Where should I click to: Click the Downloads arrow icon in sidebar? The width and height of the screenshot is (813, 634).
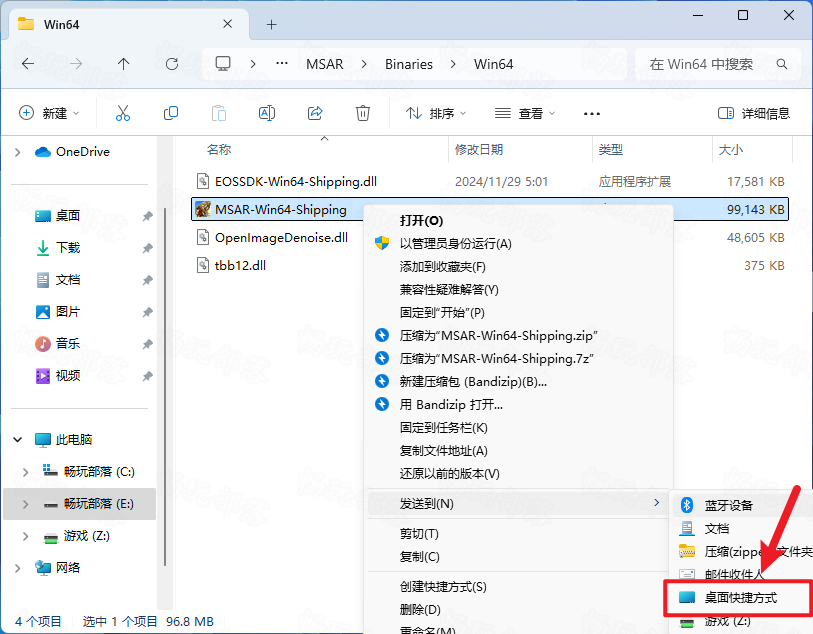(x=43, y=248)
